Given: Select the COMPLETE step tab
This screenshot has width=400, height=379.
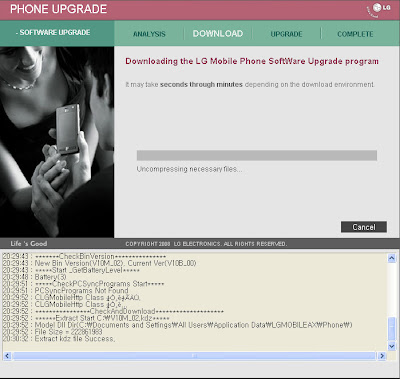Looking at the screenshot, I should 355,34.
